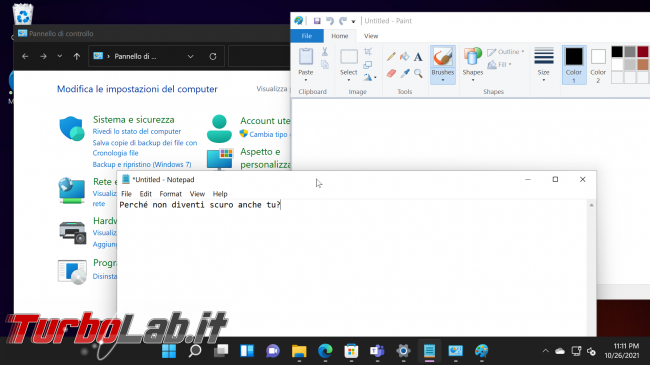Image resolution: width=650 pixels, height=365 pixels.
Task: Open Settings gear from the taskbar
Action: (x=403, y=351)
